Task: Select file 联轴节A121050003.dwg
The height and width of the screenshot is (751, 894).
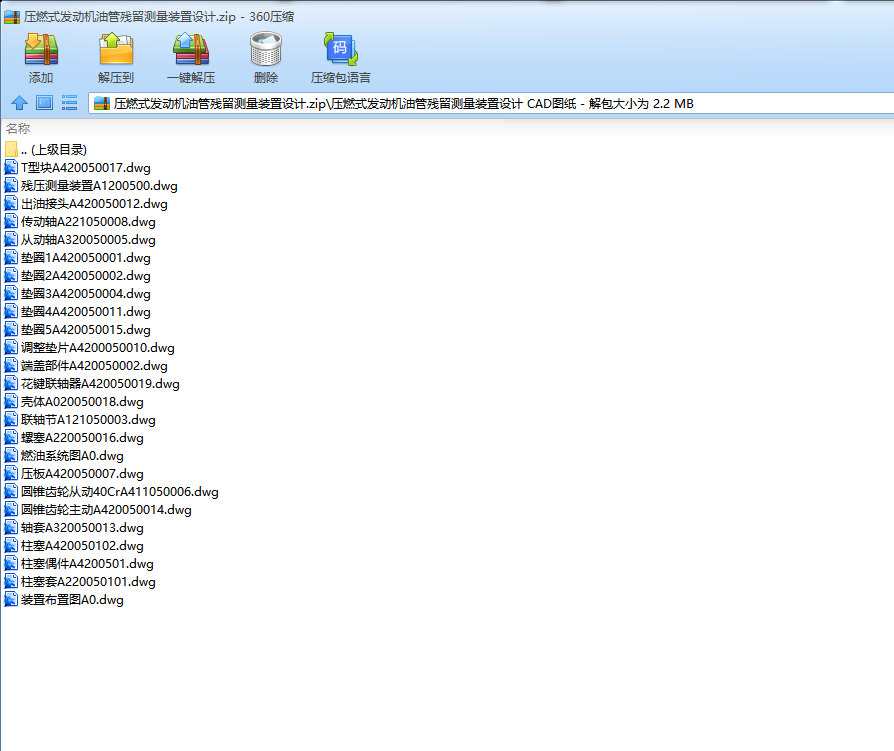Action: (80, 420)
